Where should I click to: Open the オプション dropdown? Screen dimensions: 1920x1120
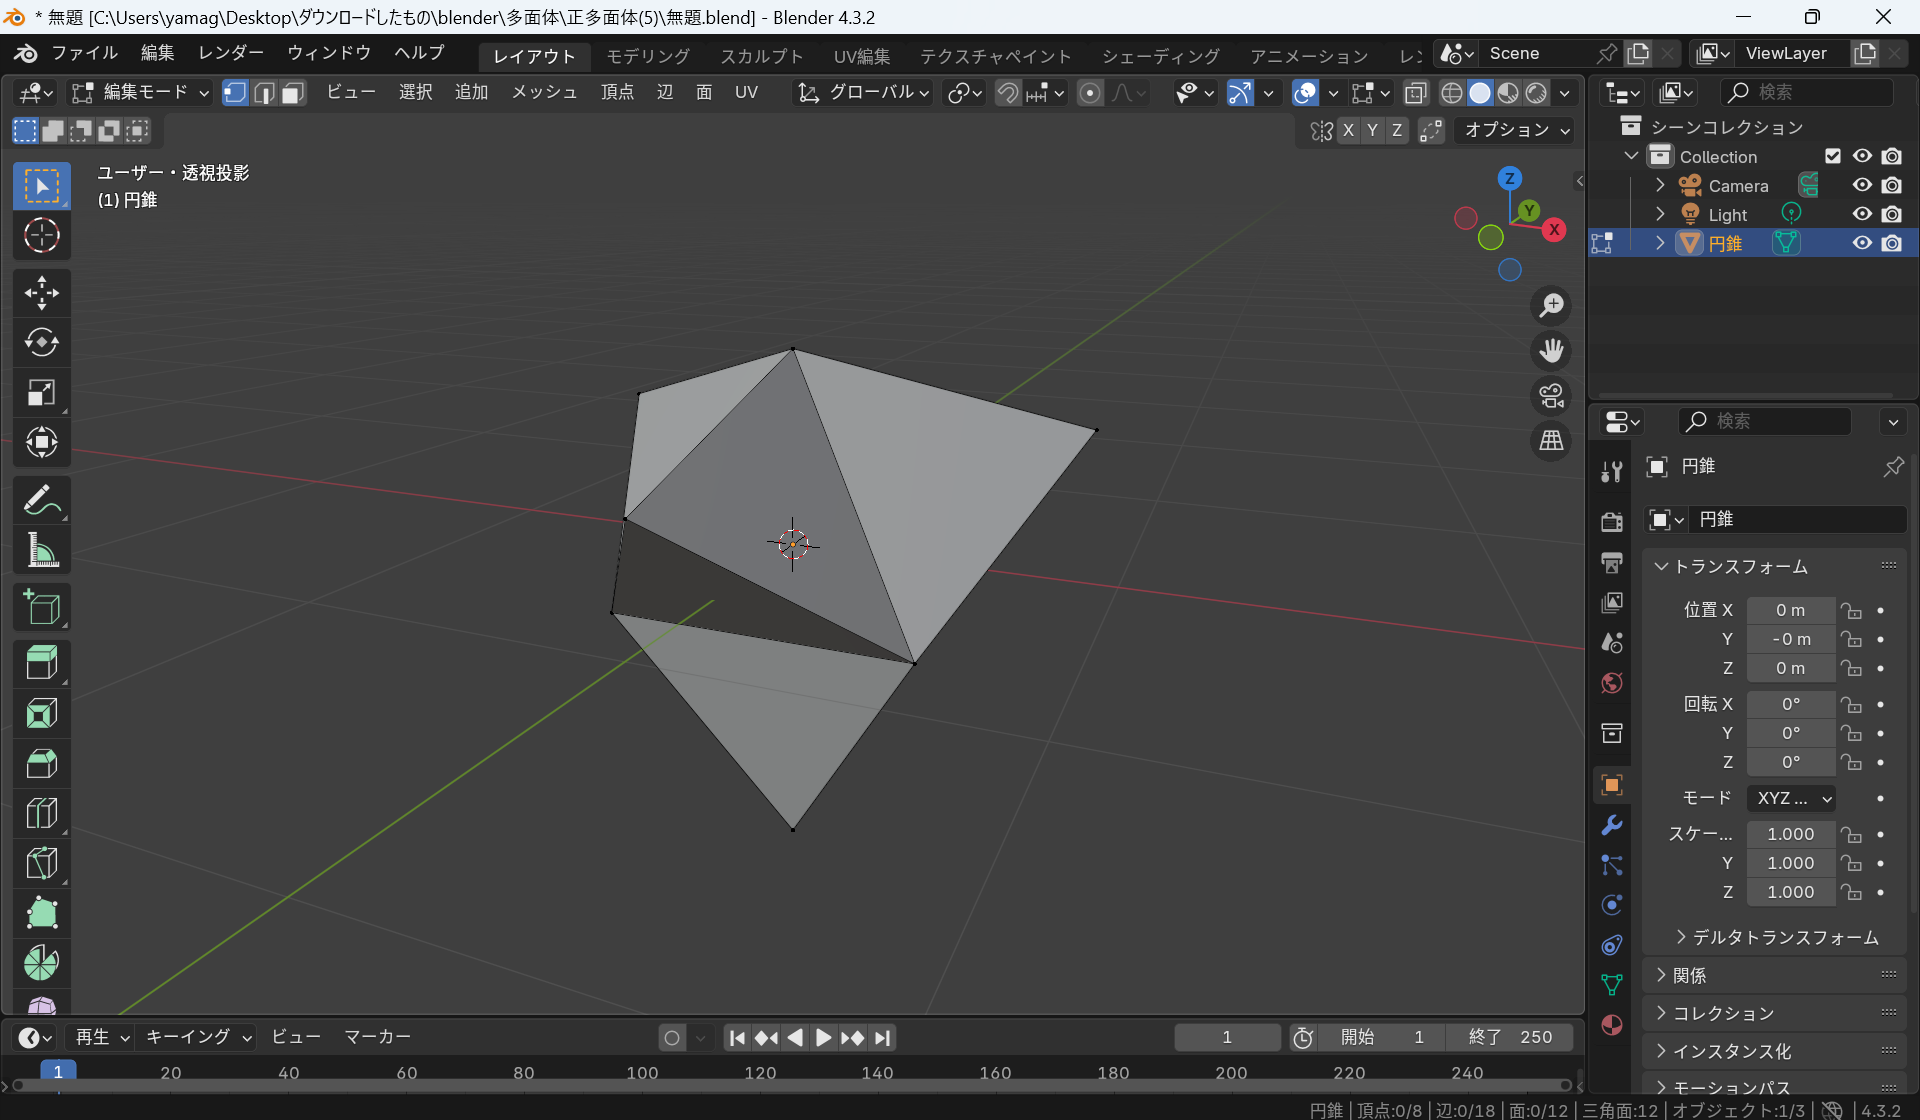(1516, 130)
